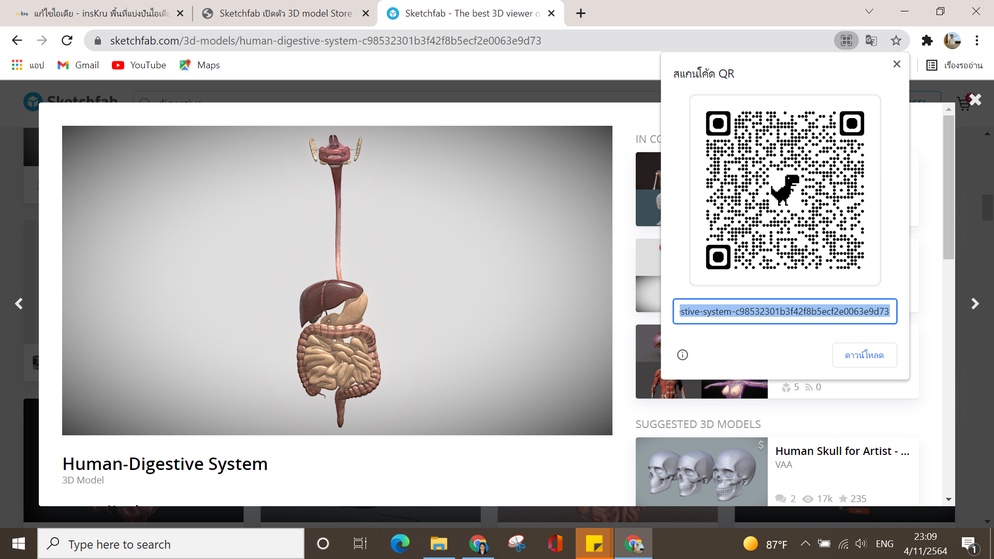
Task: Download the QR code image
Action: tap(864, 355)
